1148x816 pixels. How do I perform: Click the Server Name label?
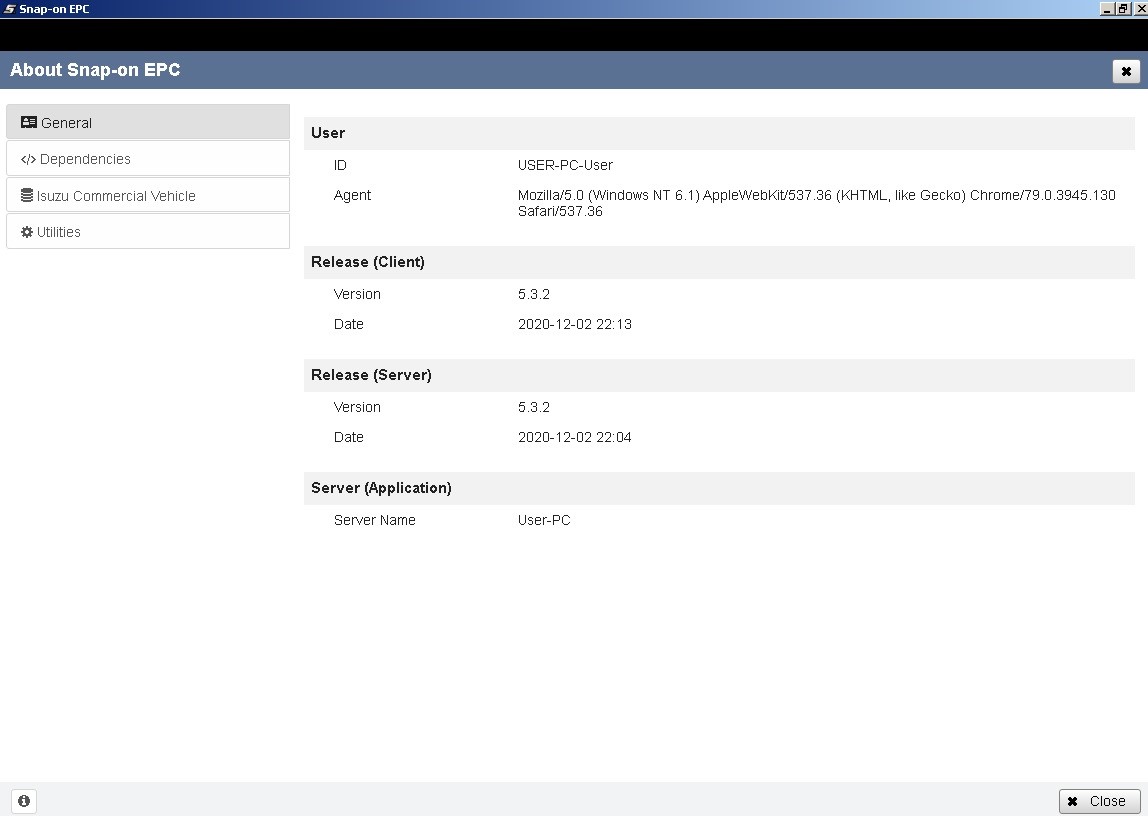point(374,520)
